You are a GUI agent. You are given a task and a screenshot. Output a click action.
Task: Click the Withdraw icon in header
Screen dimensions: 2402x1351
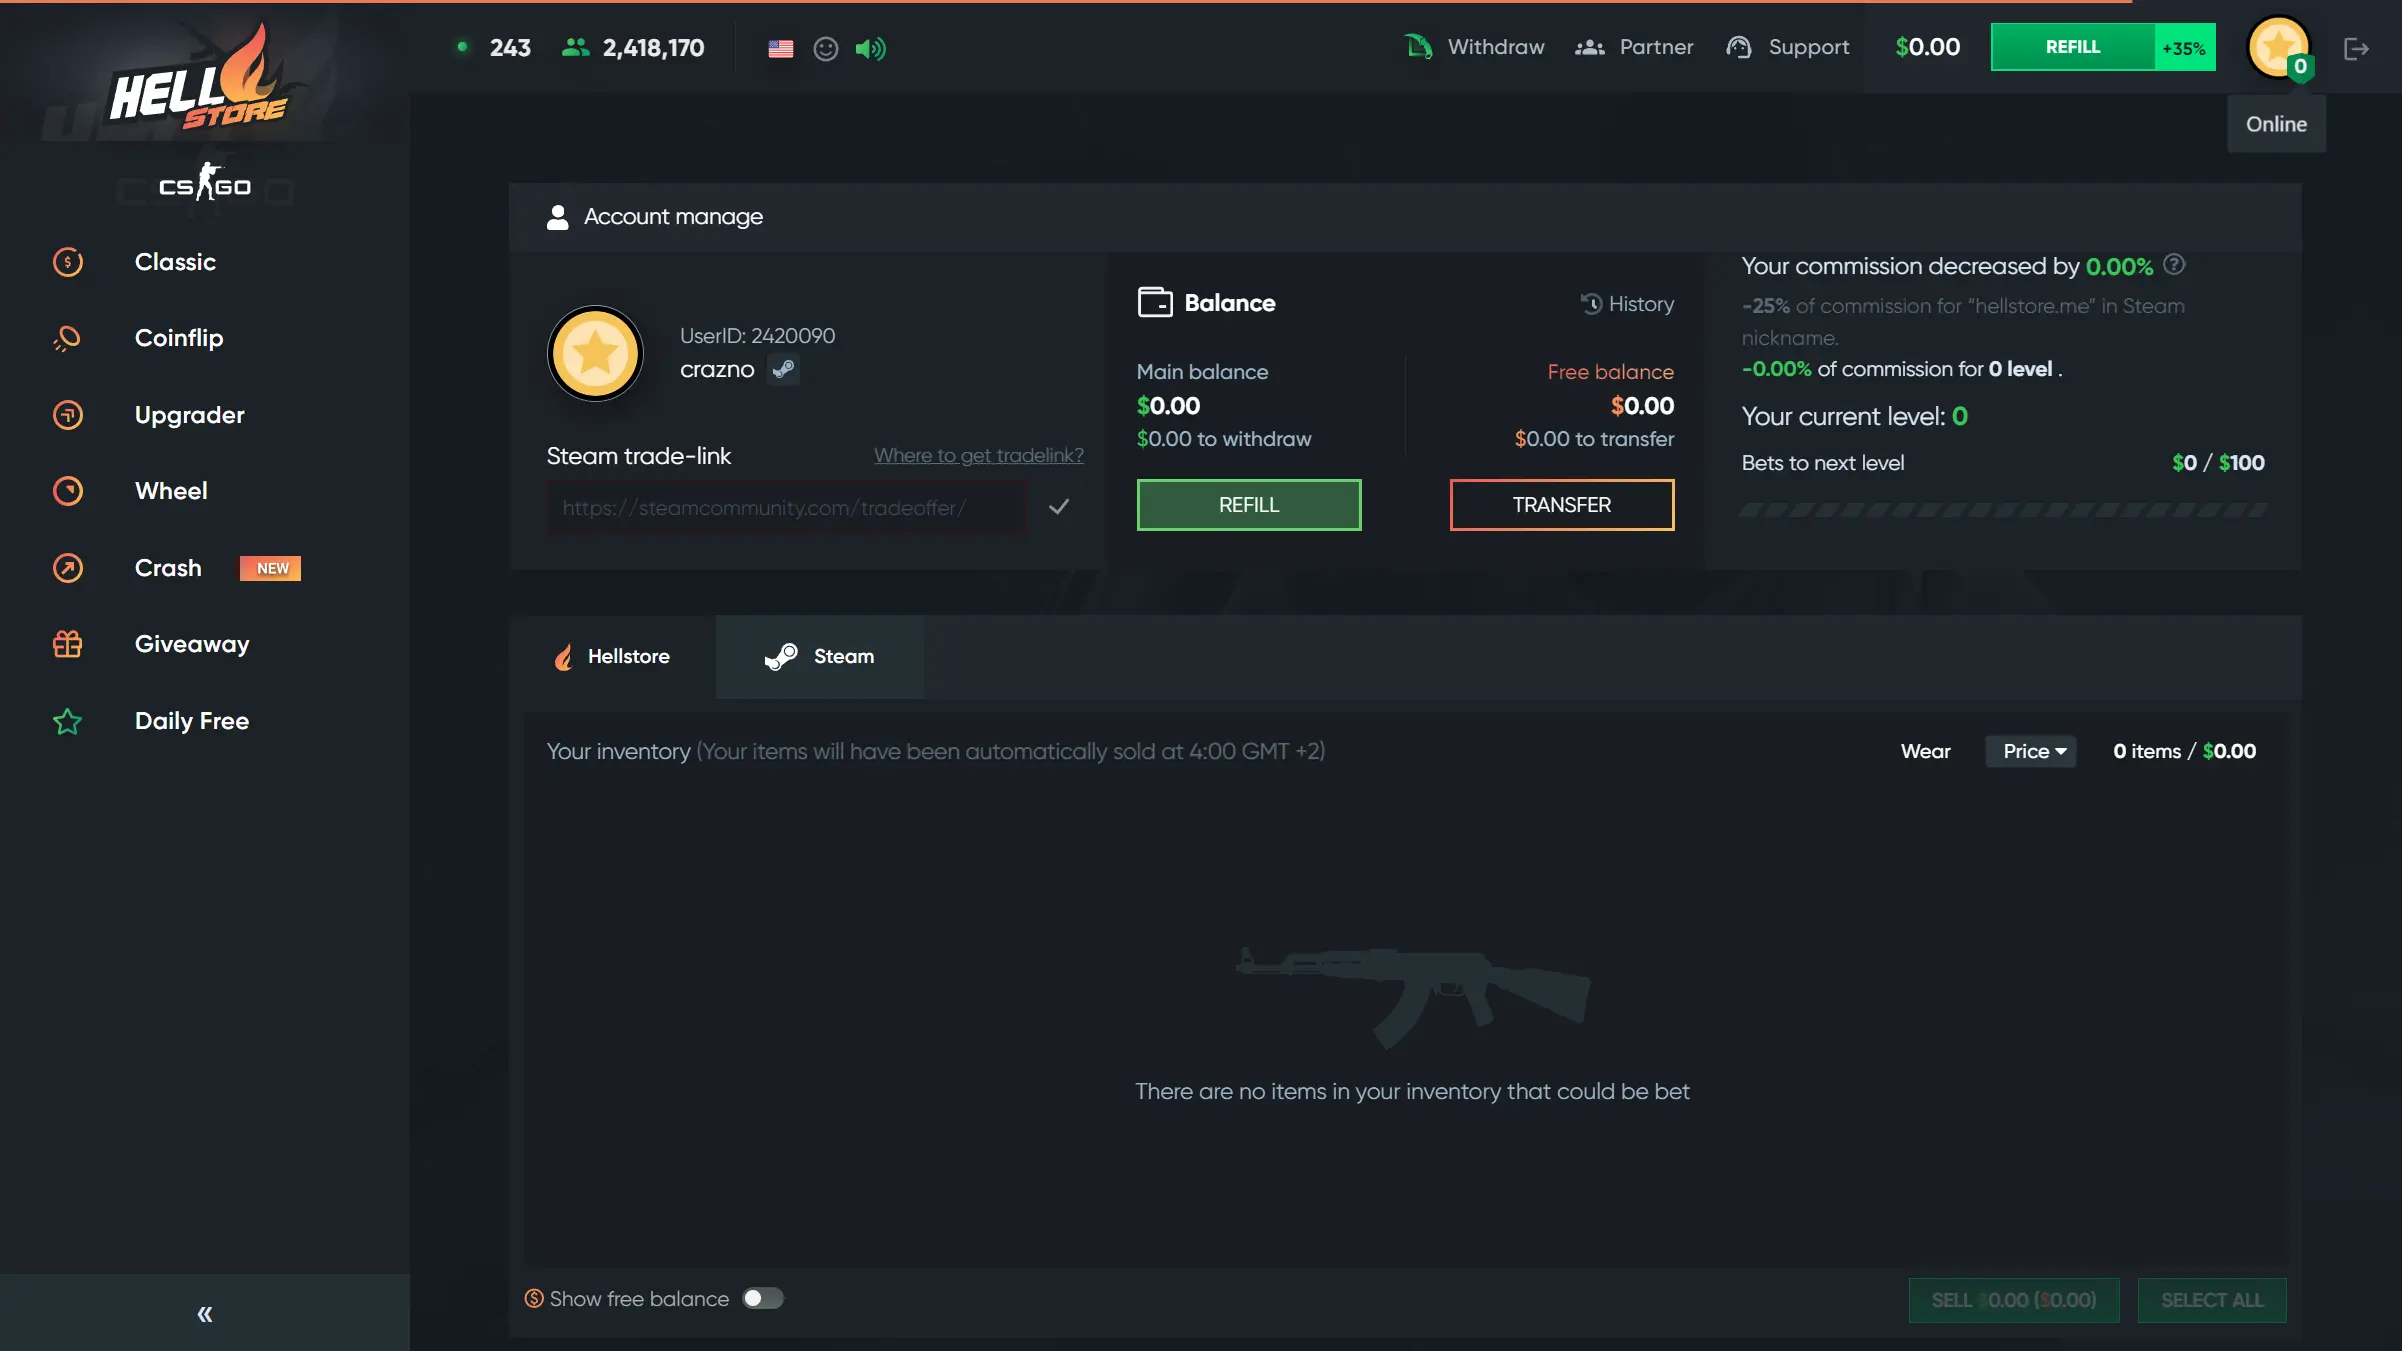[1419, 47]
